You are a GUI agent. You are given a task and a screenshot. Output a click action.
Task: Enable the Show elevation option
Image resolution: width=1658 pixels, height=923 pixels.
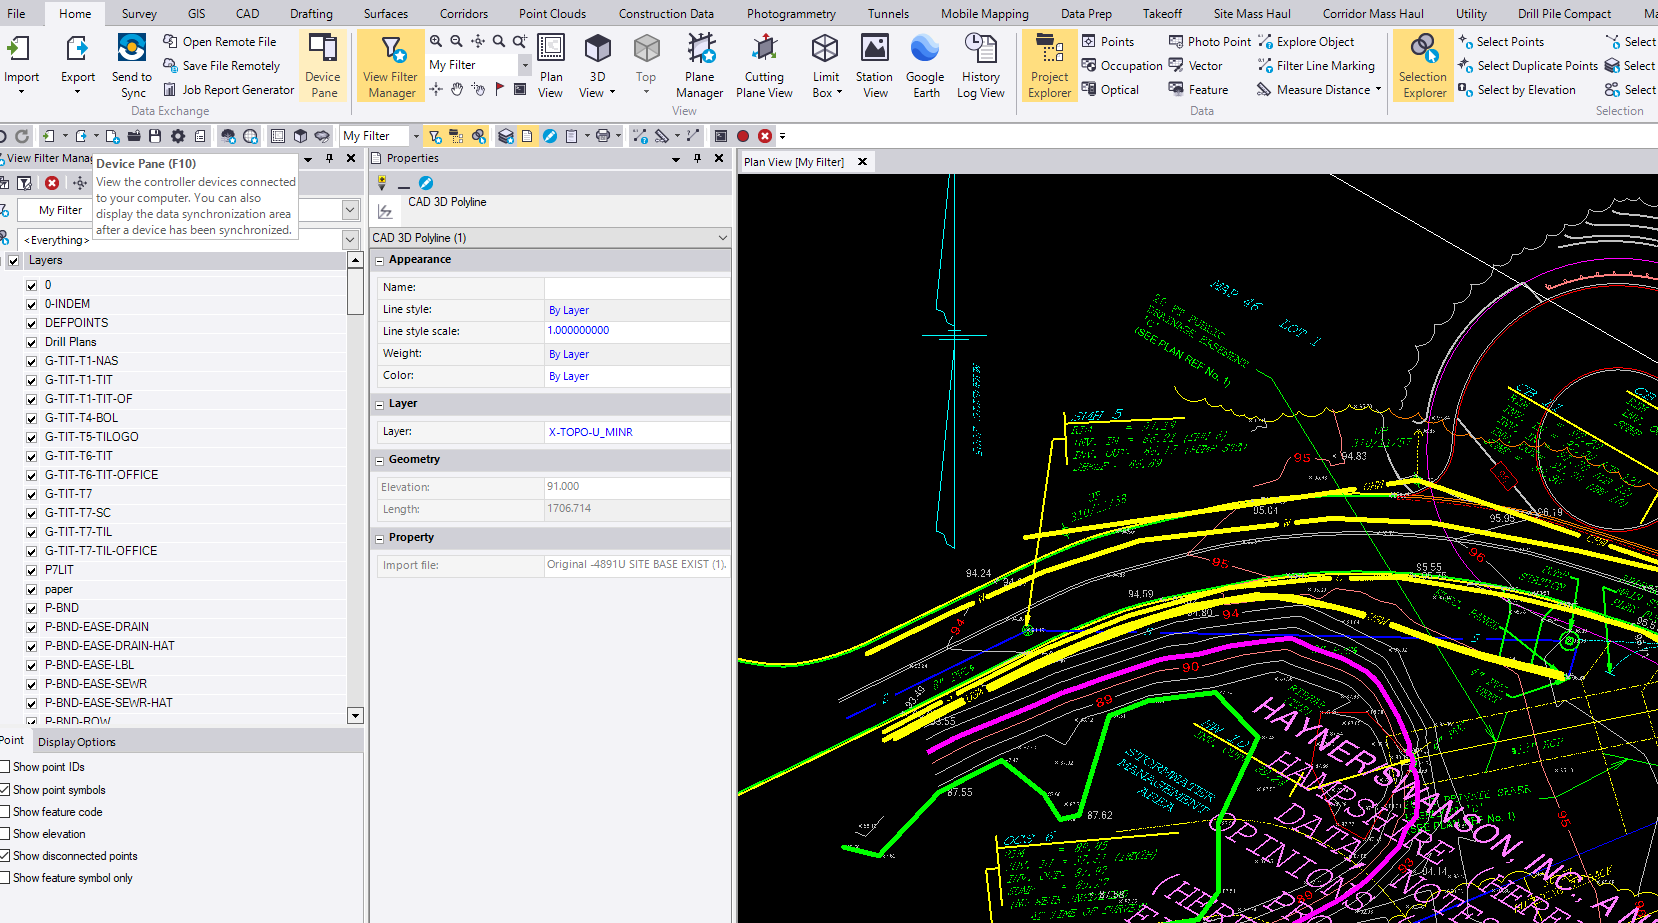5,834
